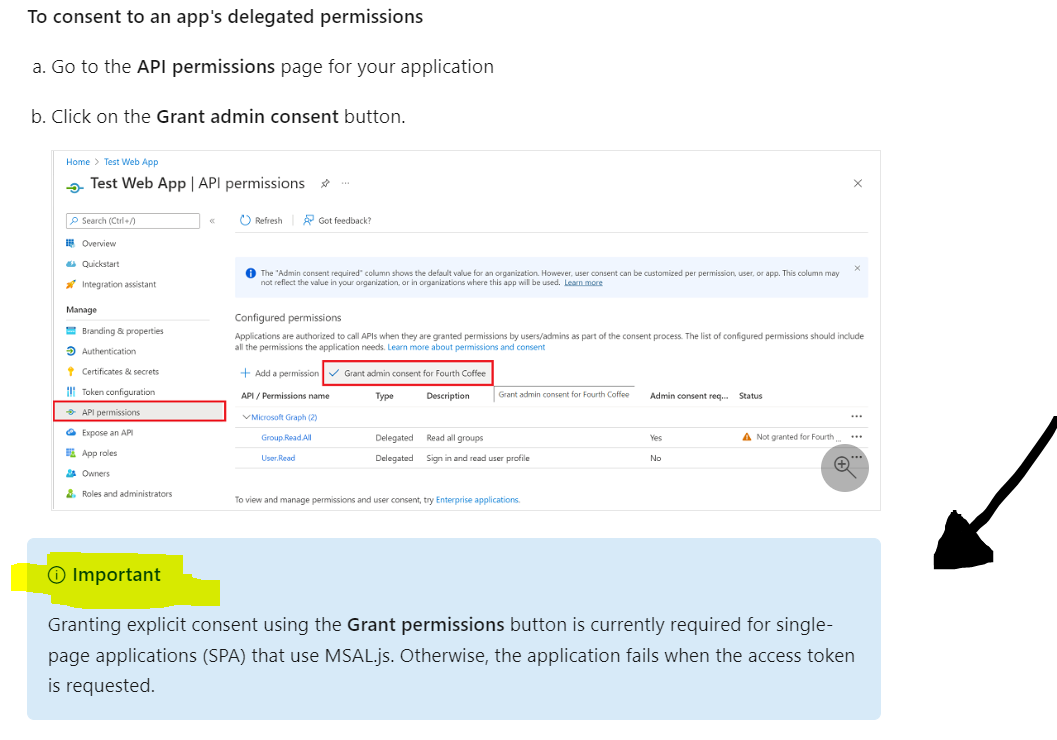
Task: Click Delegated in the Group.Read.All row
Action: point(394,437)
